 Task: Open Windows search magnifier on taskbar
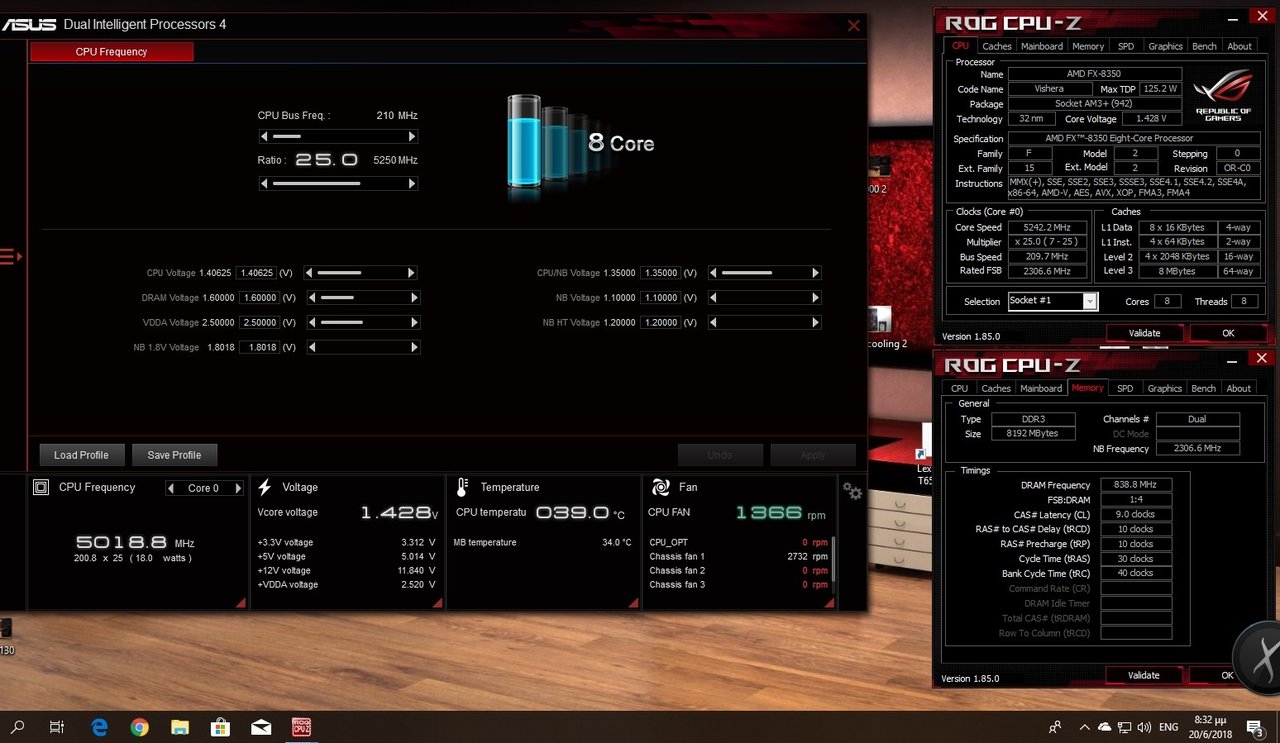(17, 727)
